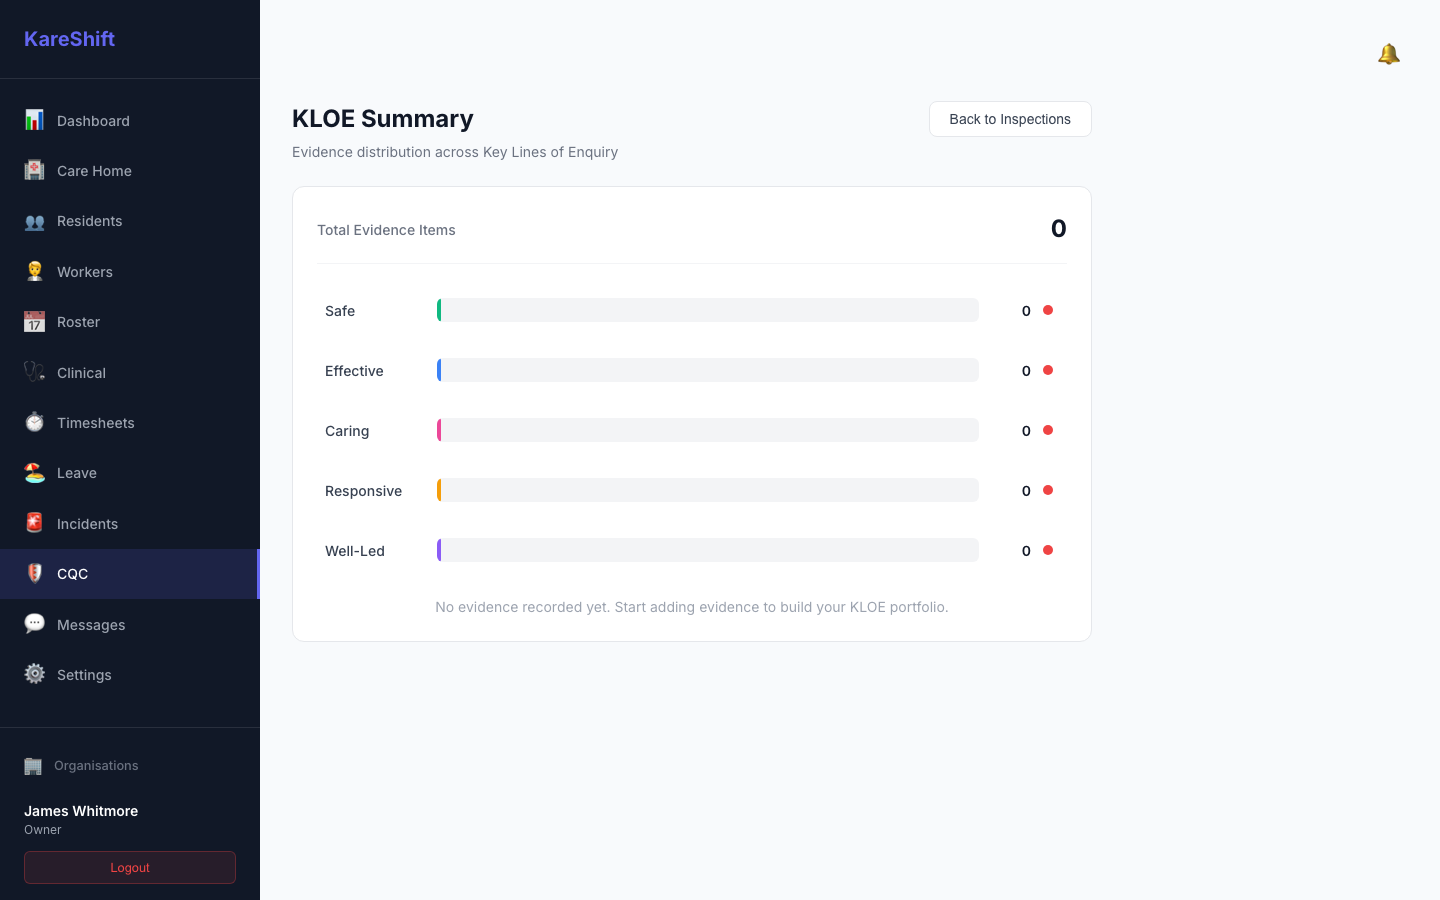Click the red Logout button
Viewport: 1440px width, 900px height.
pyautogui.click(x=130, y=867)
